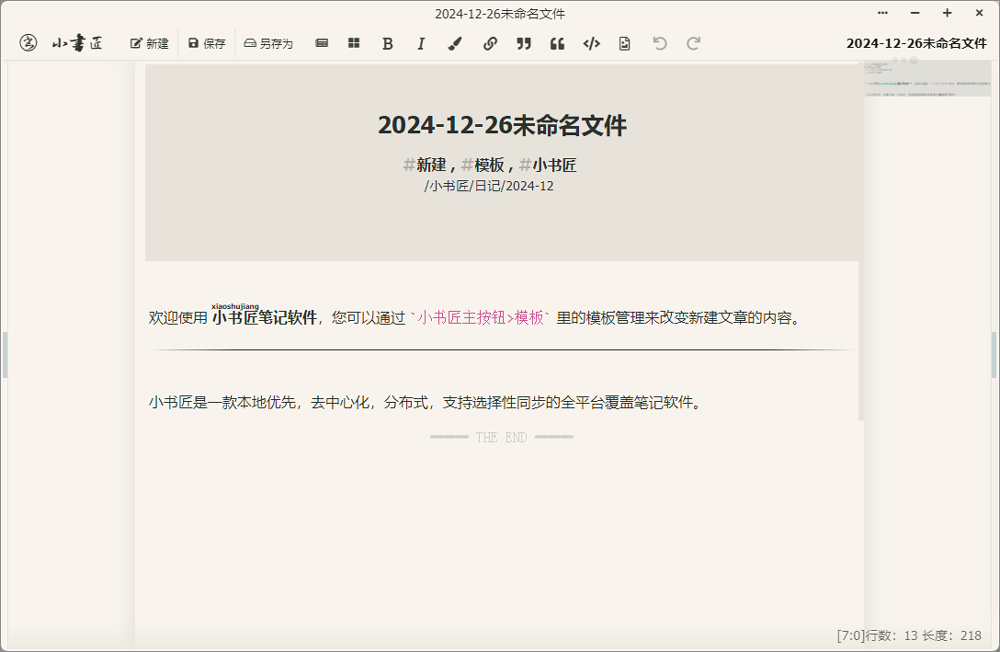Click the cursor position [7:0] indicator
Screen dimensions: 1000x652
851,635
